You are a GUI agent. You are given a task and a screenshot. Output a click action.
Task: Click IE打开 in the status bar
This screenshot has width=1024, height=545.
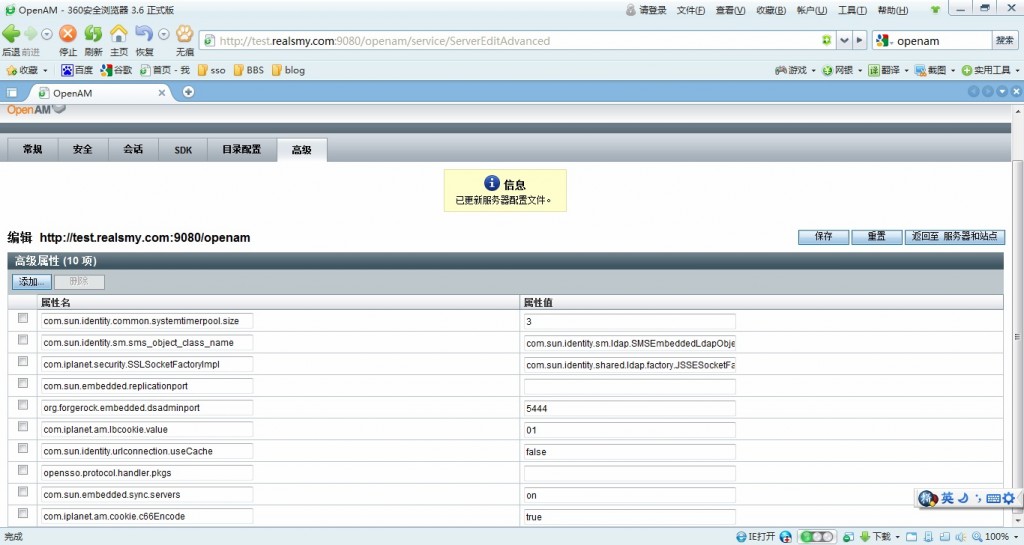(756, 537)
